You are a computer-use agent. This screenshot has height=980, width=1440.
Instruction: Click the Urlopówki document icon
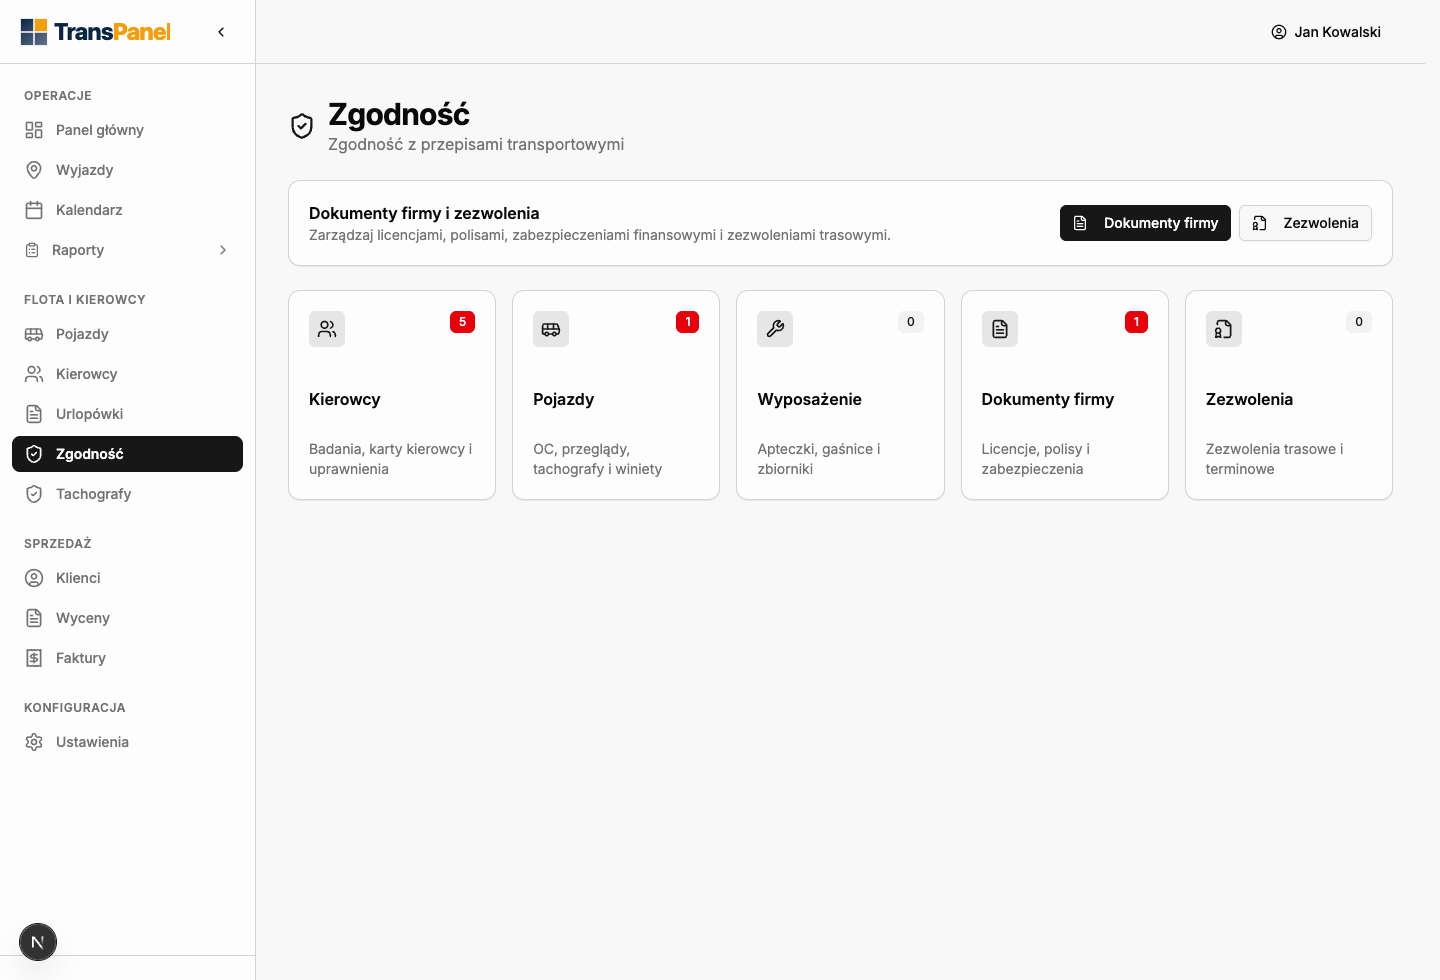point(34,414)
